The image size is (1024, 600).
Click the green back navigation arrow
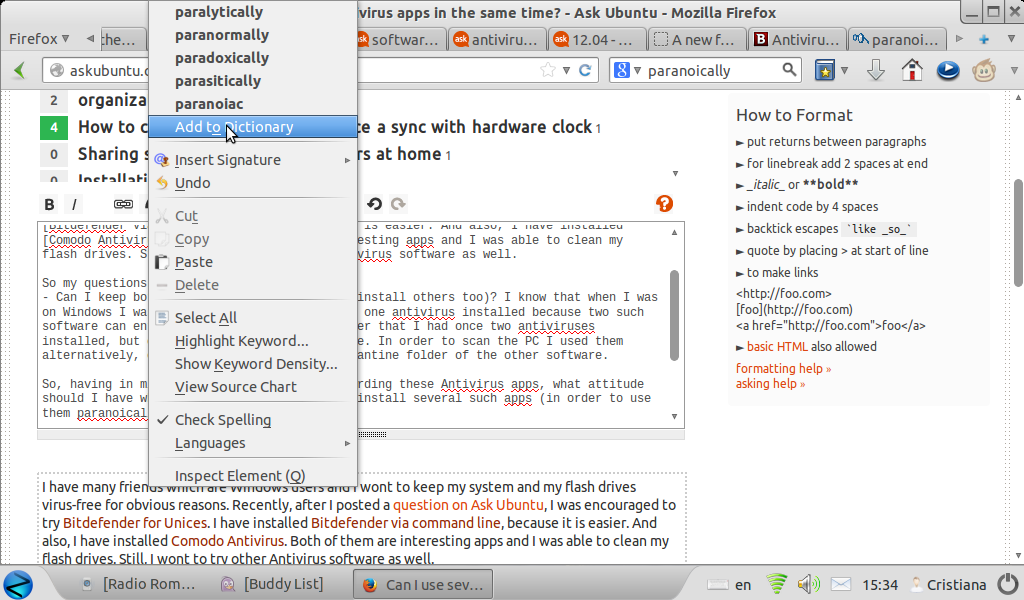coord(20,71)
